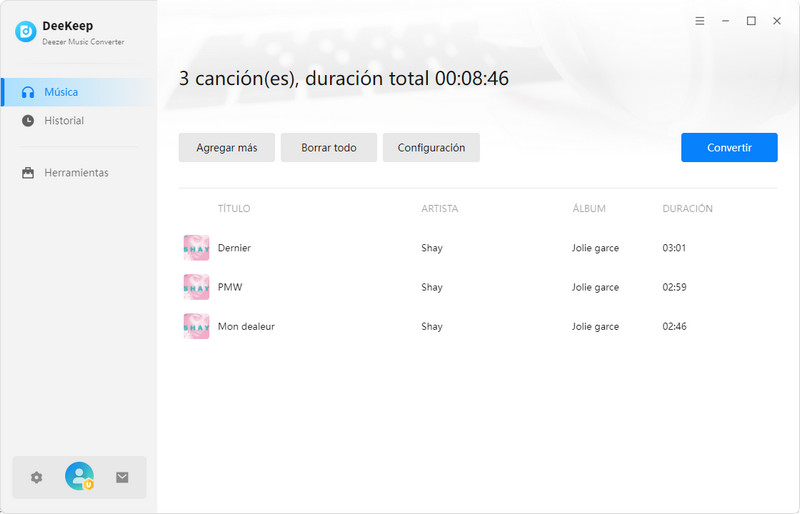Minimize the DeeKeep window

tap(726, 21)
